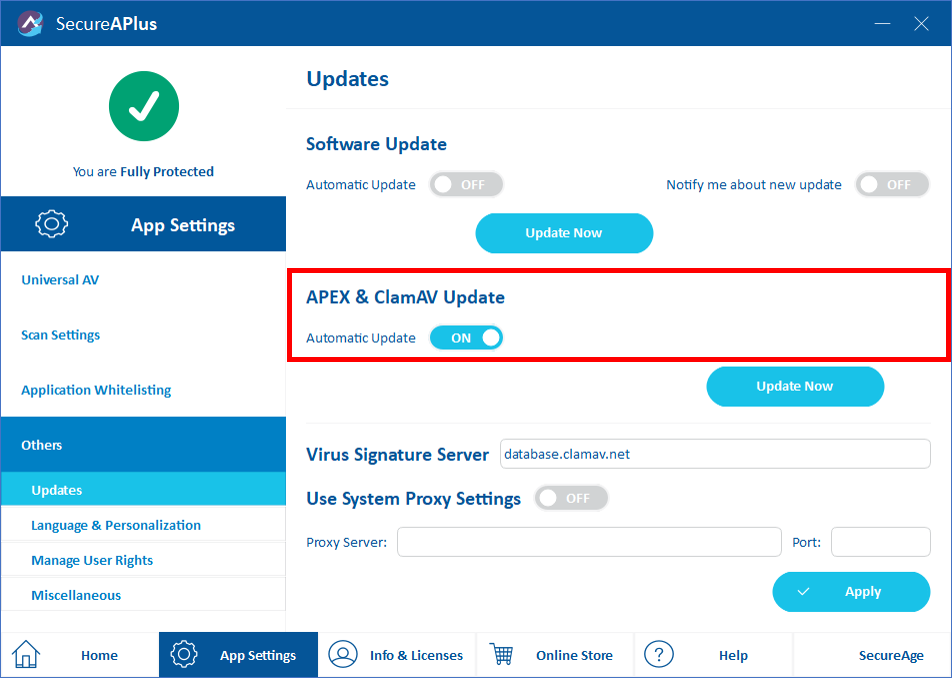Open Language & Personalization settings
952x678 pixels.
[x=116, y=525]
